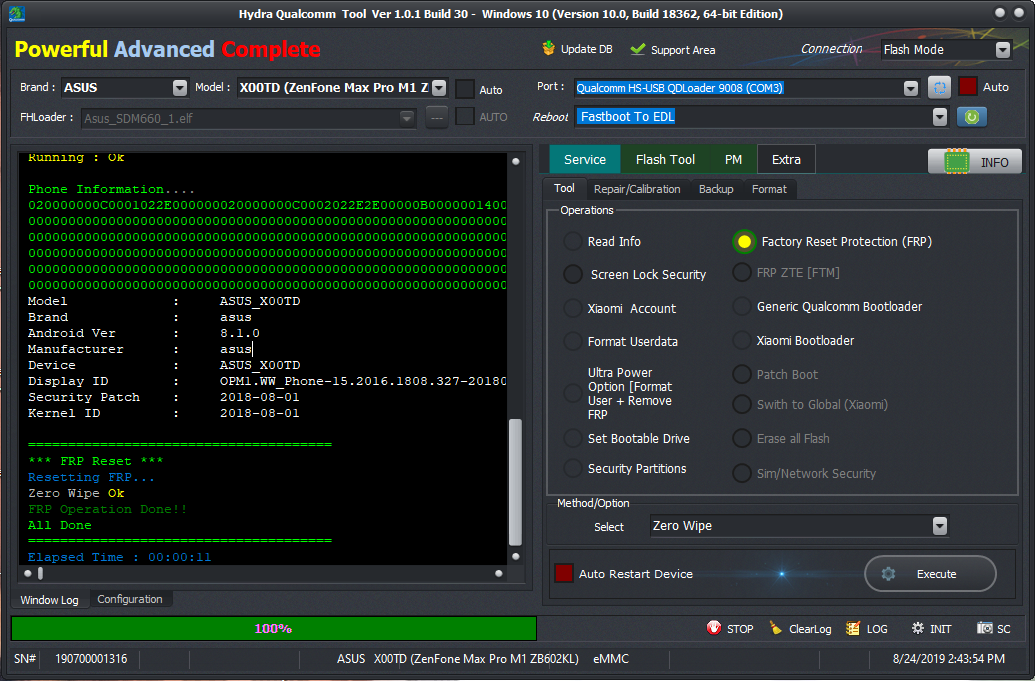This screenshot has width=1035, height=681.
Task: Select the Window Log tab
Action: pyautogui.click(x=50, y=600)
